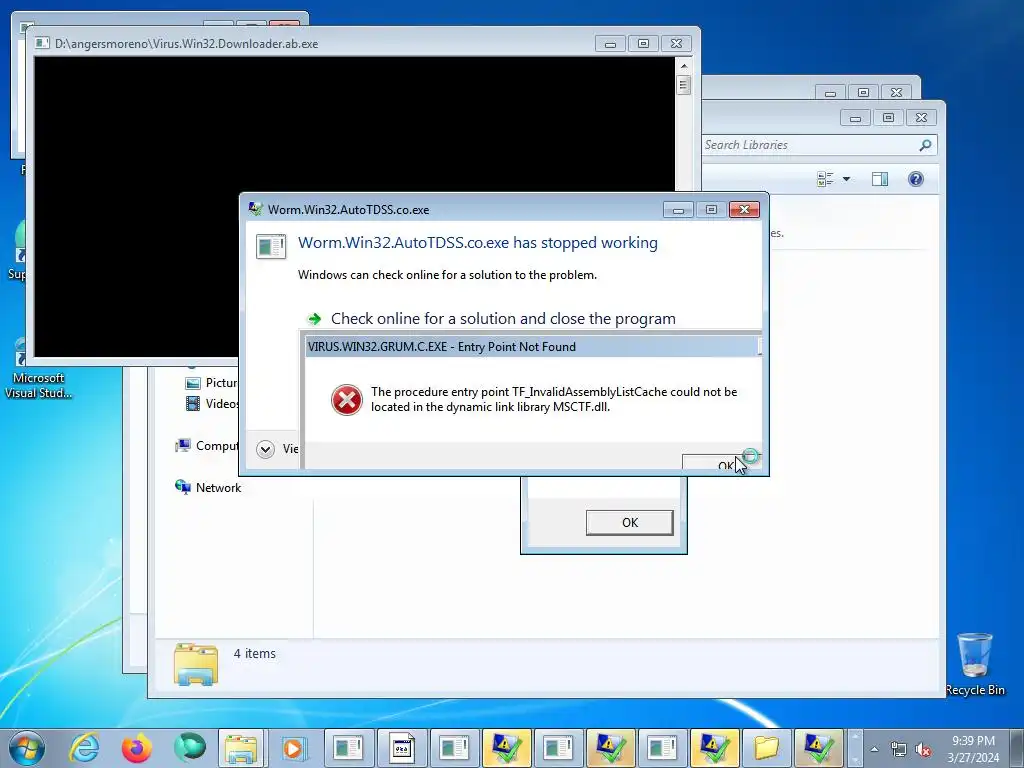Click VIRUS.WIN32.GRUM.C.EXE dialog title bar

pyautogui.click(x=532, y=347)
